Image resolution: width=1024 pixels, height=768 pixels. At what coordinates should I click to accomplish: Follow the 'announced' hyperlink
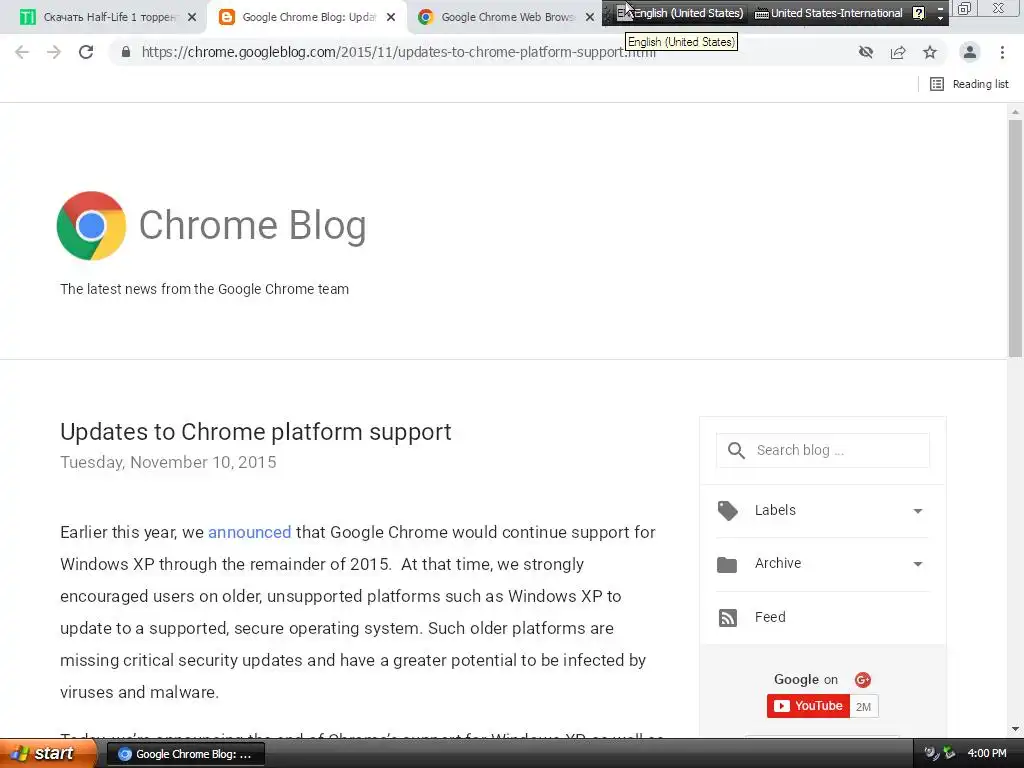point(249,532)
